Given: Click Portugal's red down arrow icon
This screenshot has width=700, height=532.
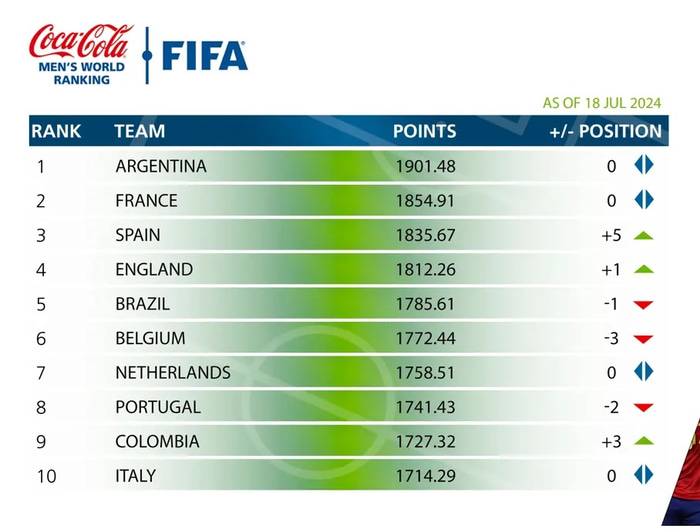Looking at the screenshot, I should pos(643,408).
